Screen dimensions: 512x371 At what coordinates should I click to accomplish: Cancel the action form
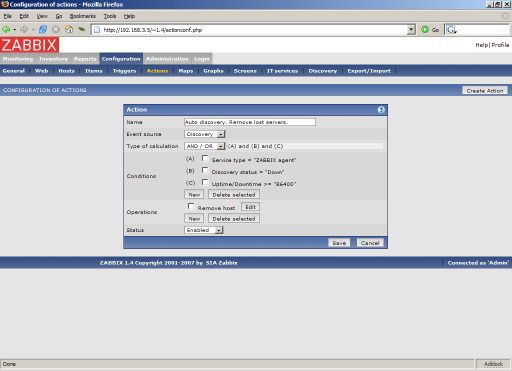pyautogui.click(x=370, y=243)
